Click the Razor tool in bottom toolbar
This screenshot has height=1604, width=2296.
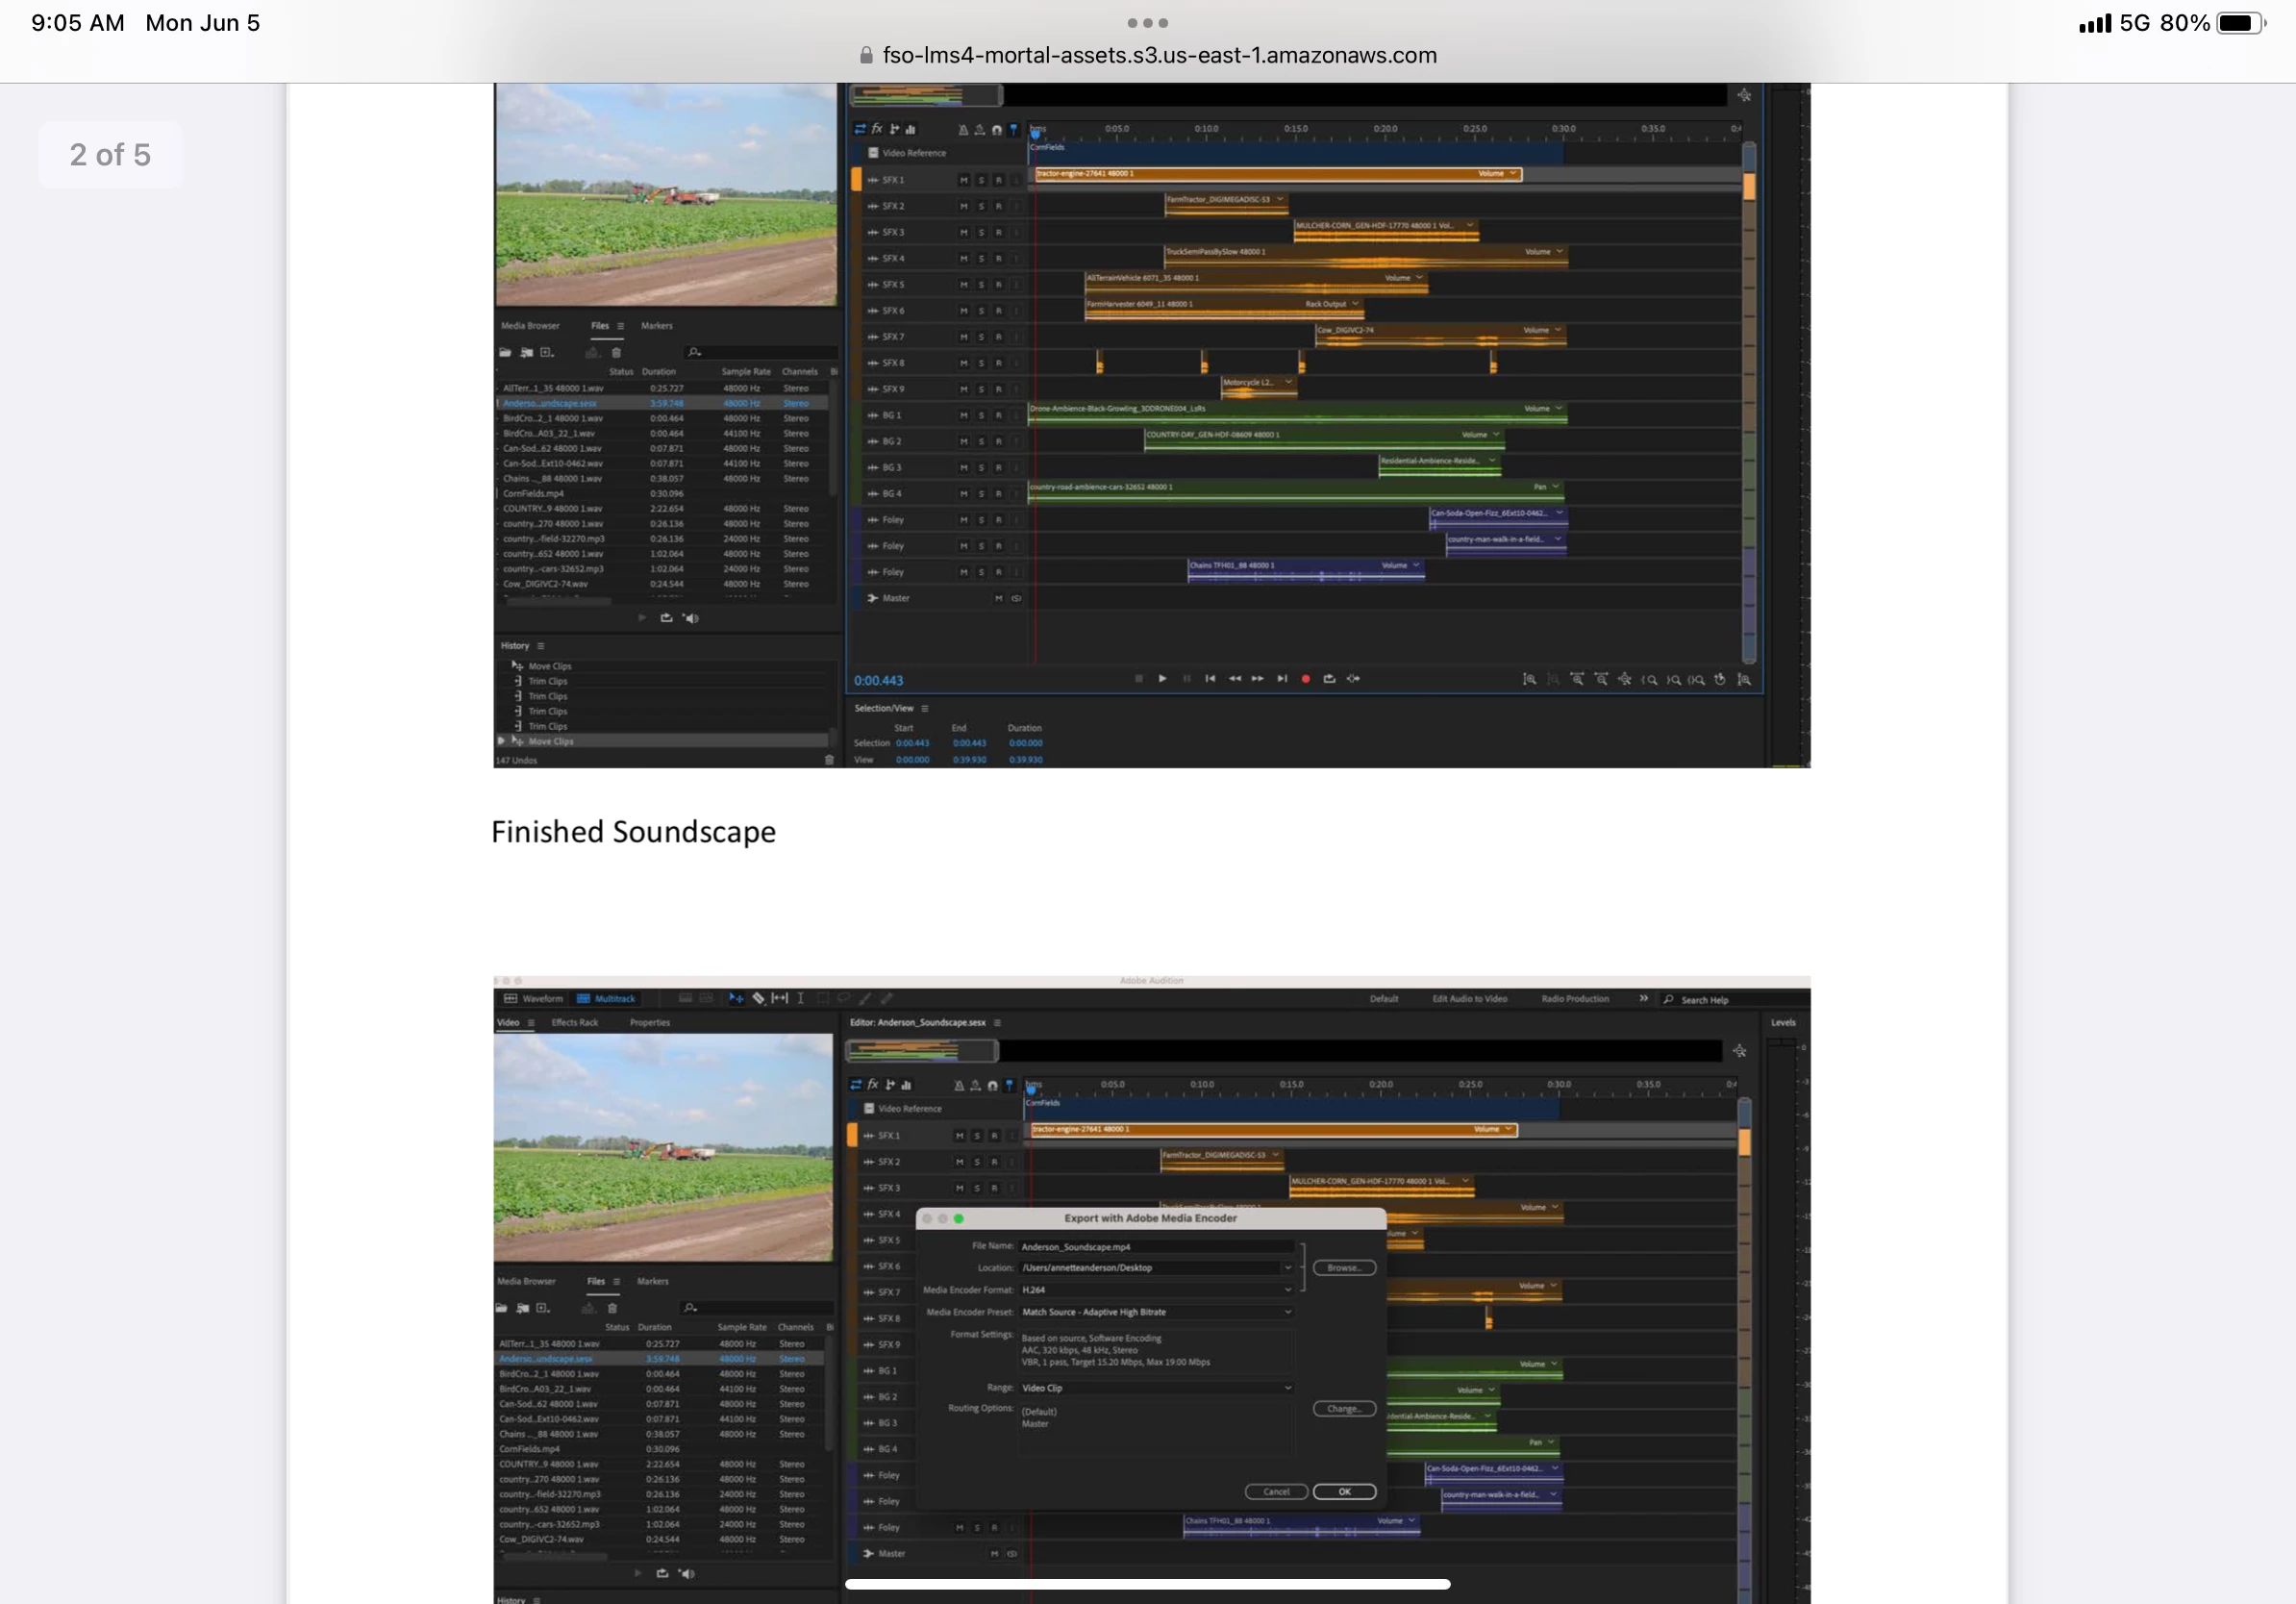click(x=759, y=998)
